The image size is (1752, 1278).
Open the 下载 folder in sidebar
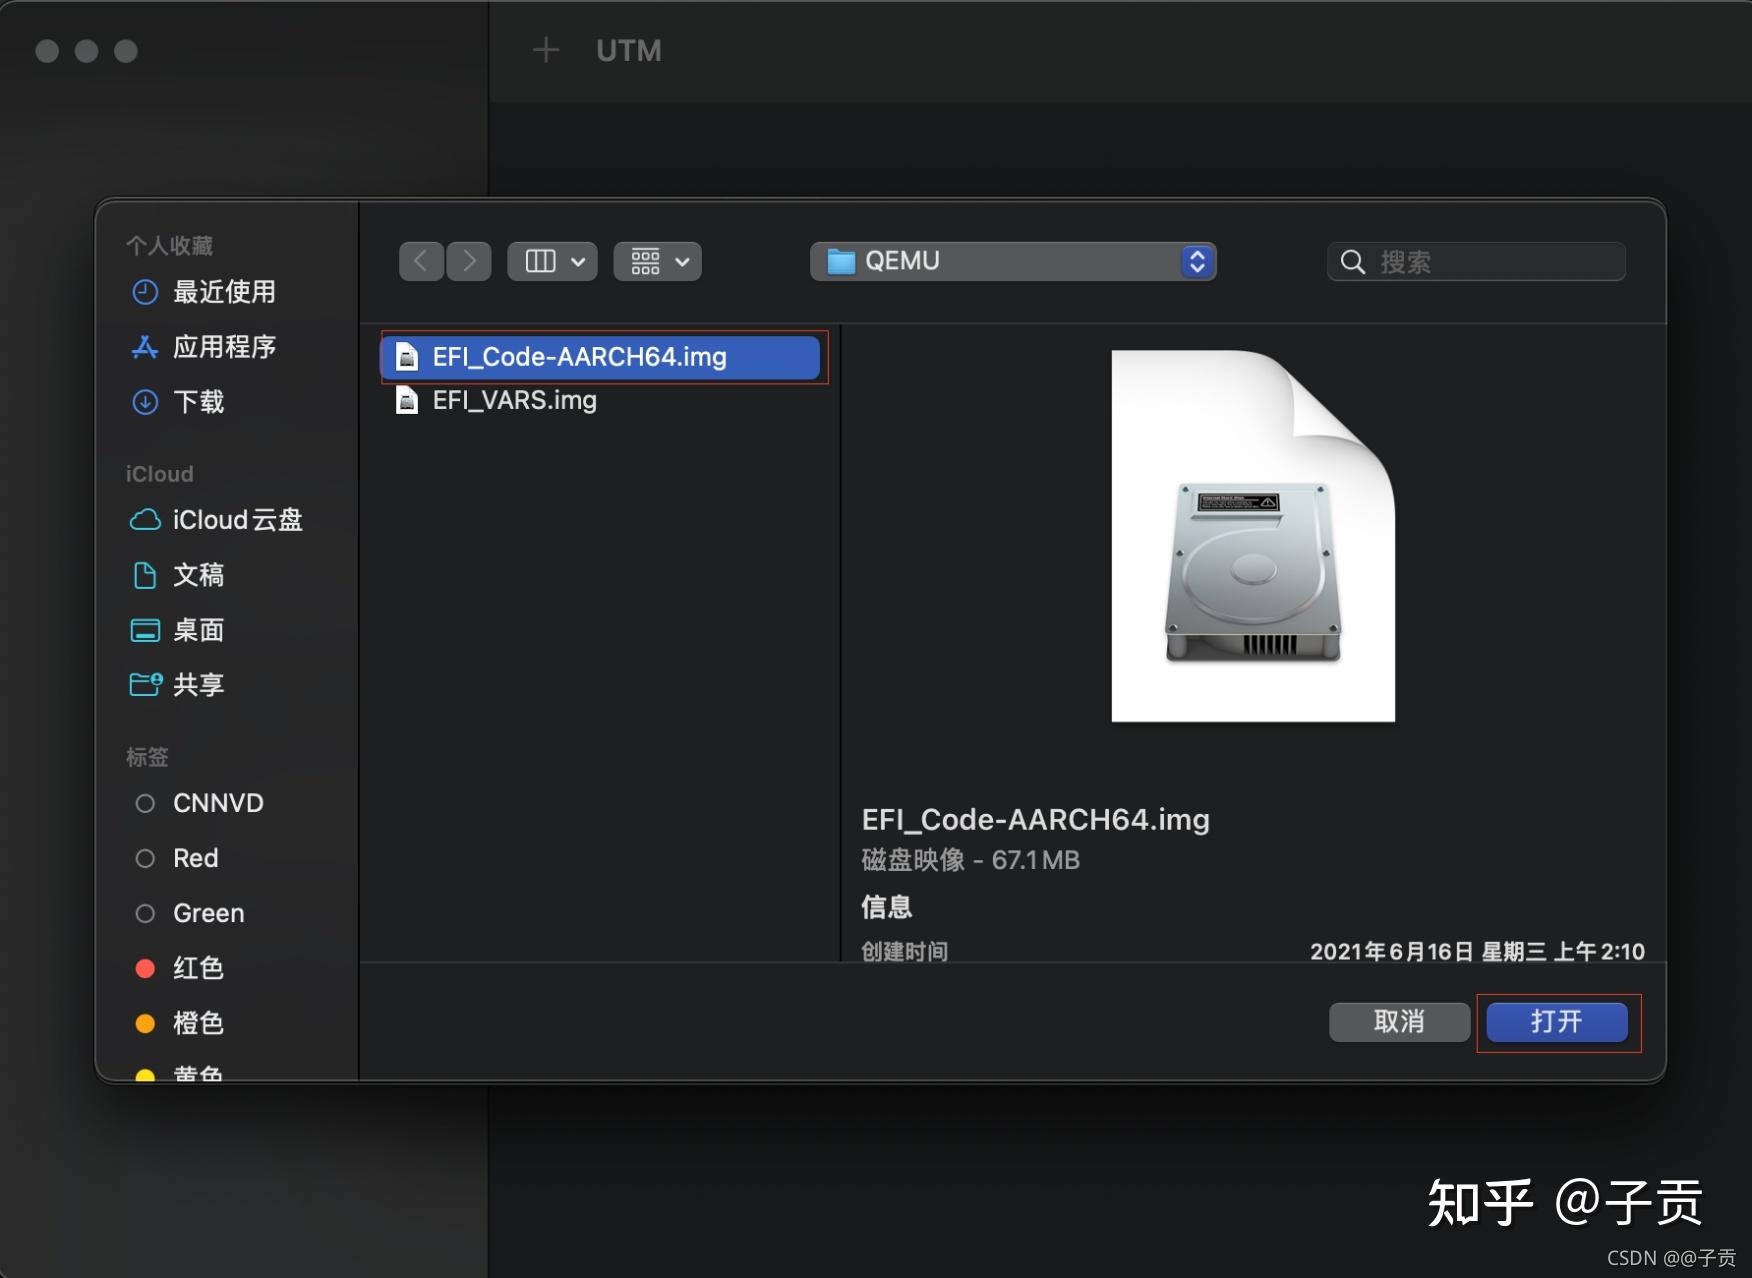pos(202,402)
